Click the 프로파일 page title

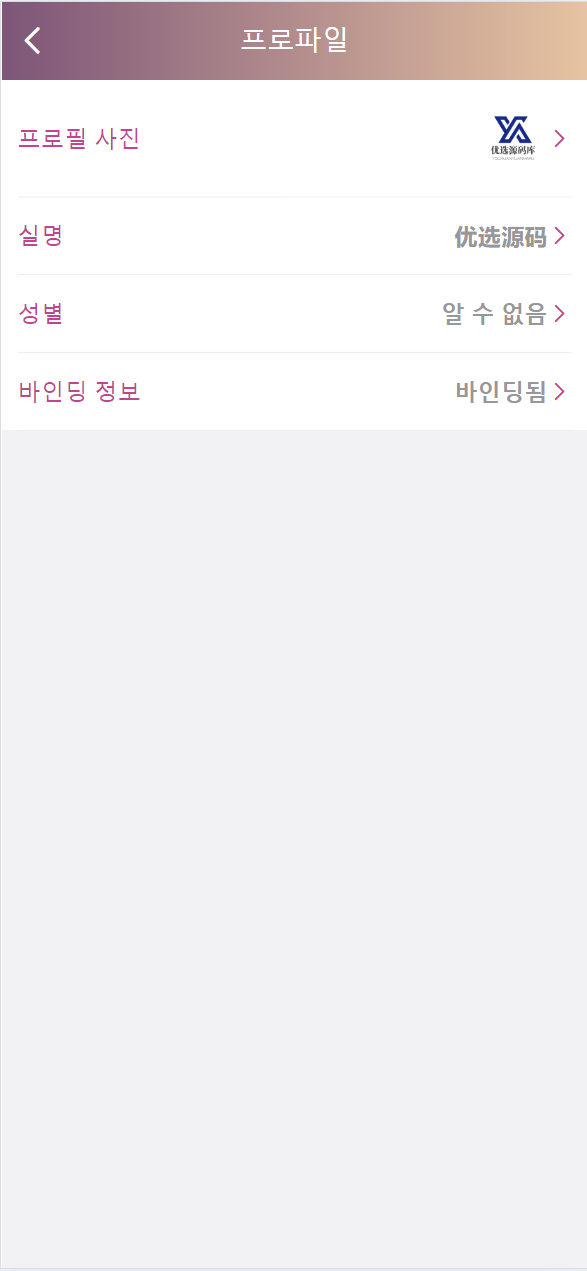(294, 40)
